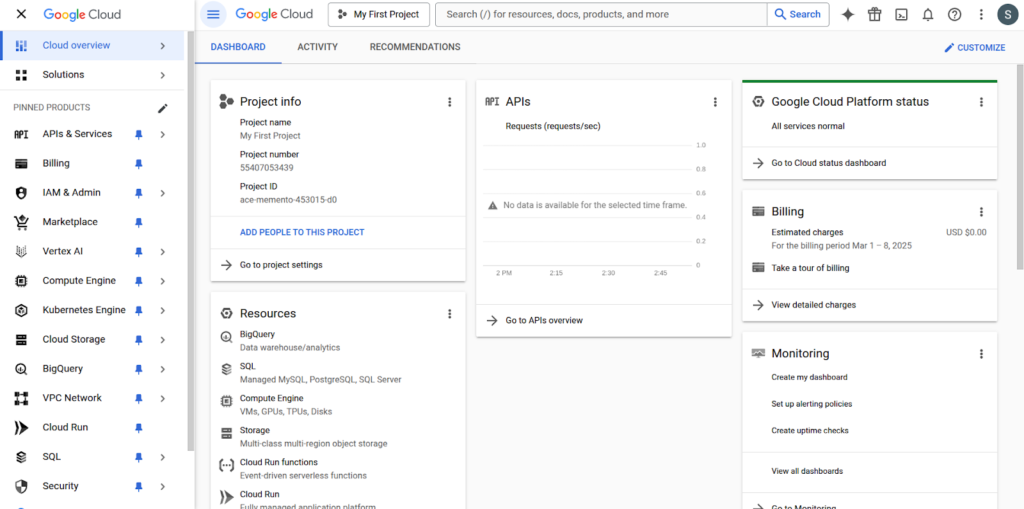Open Security sidebar menu item
This screenshot has height=509, width=1024.
click(x=92, y=486)
